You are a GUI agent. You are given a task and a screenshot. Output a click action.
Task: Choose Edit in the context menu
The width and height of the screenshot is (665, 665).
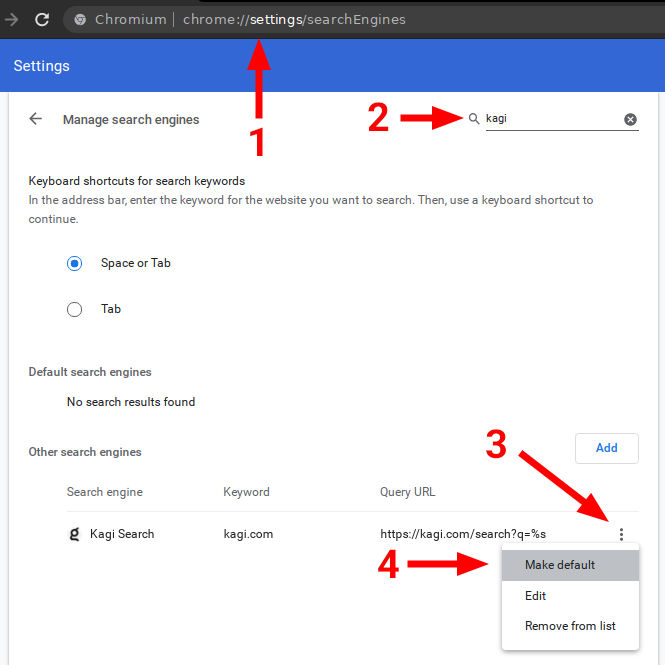coord(570,596)
